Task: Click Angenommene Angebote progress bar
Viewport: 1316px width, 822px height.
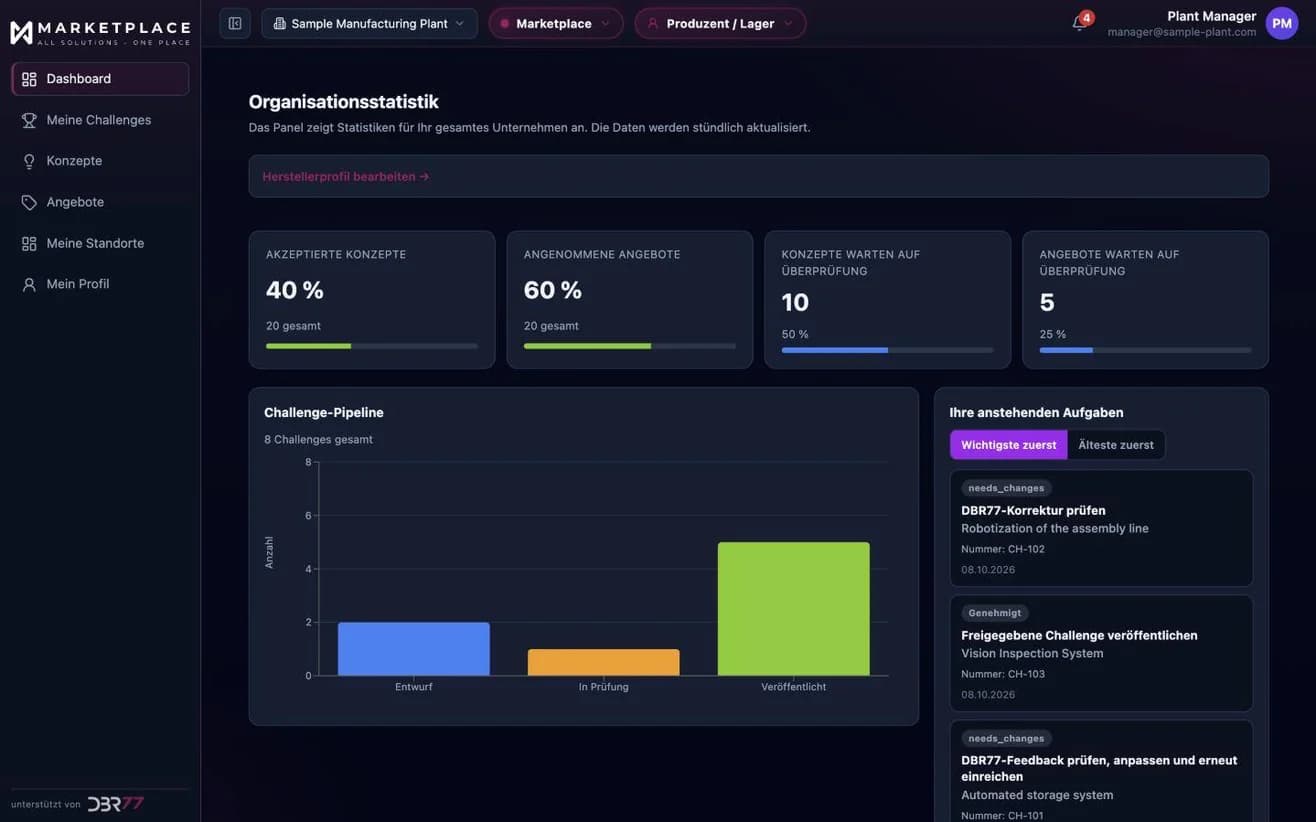Action: point(630,346)
